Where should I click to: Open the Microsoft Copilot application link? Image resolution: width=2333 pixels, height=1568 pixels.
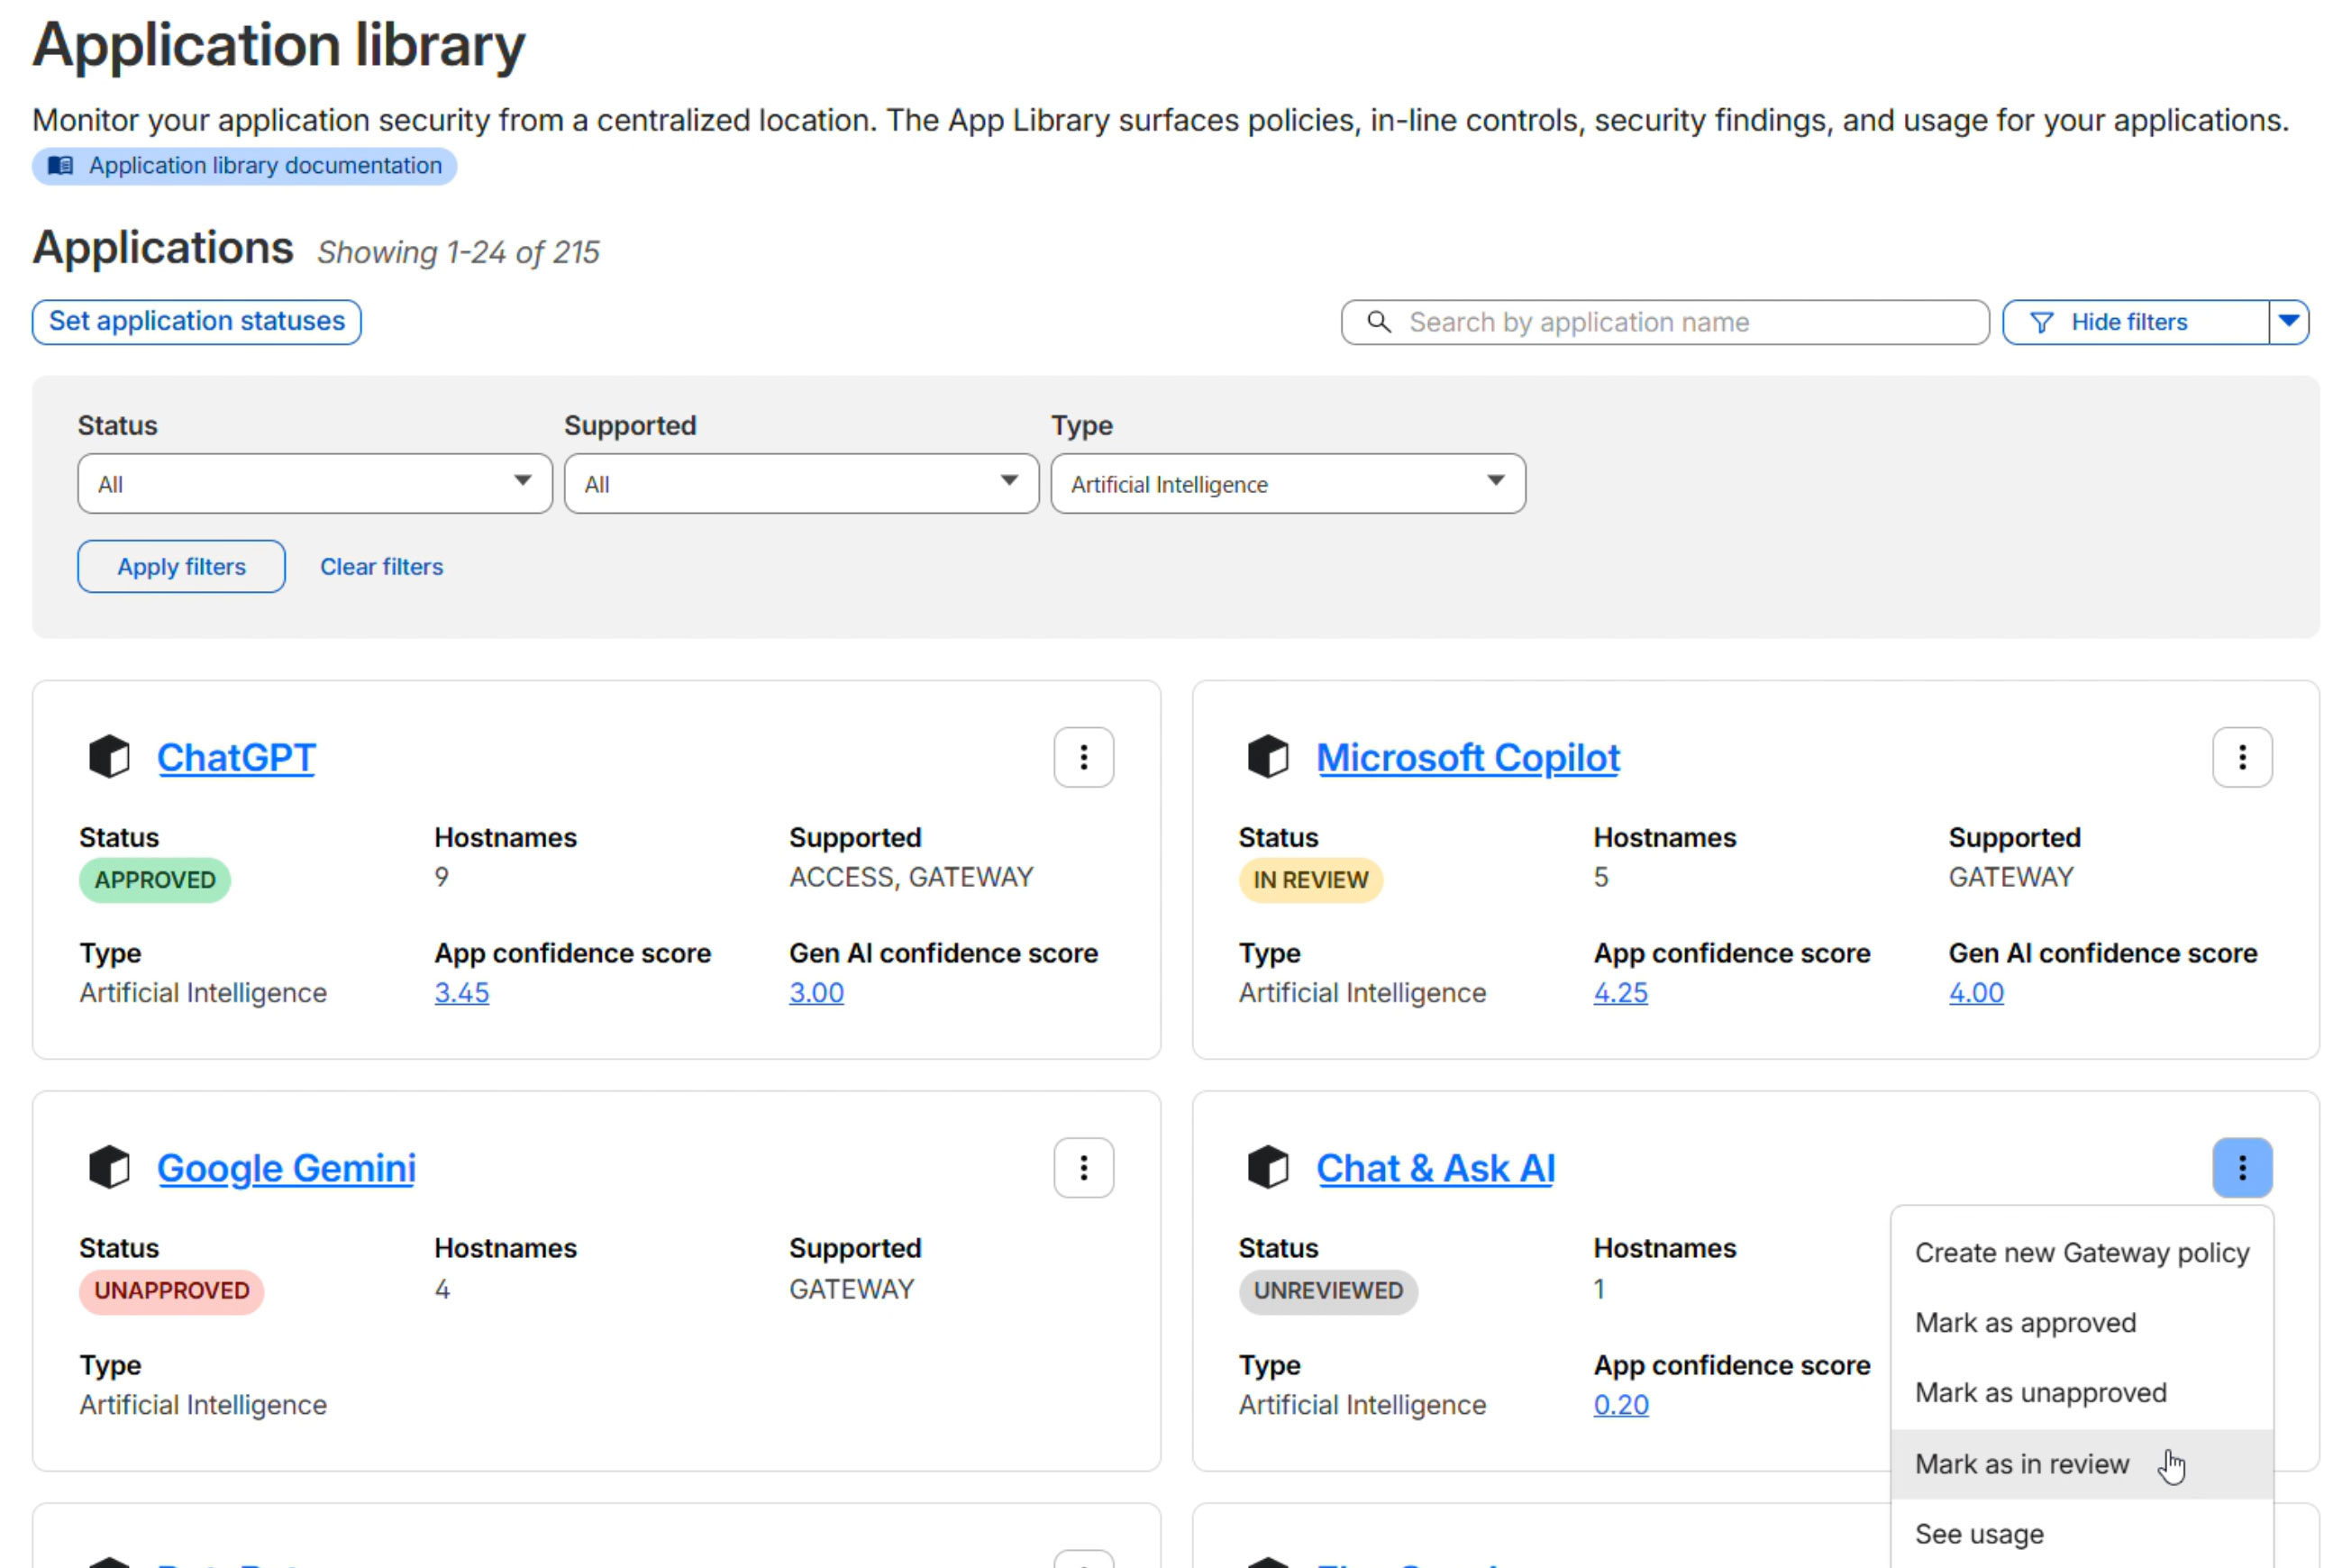tap(1467, 758)
